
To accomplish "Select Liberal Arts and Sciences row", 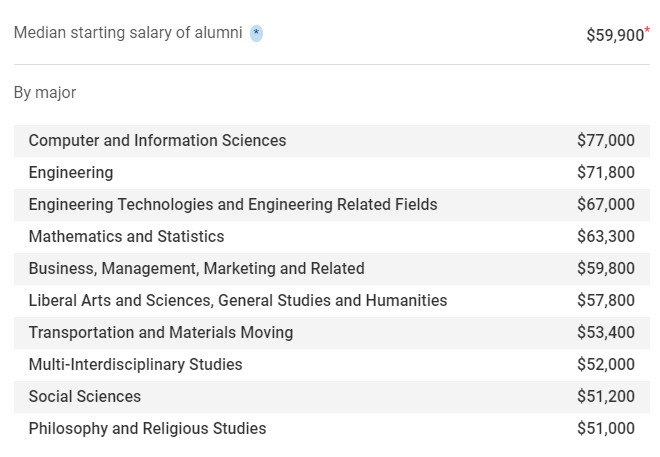I will tap(332, 300).
